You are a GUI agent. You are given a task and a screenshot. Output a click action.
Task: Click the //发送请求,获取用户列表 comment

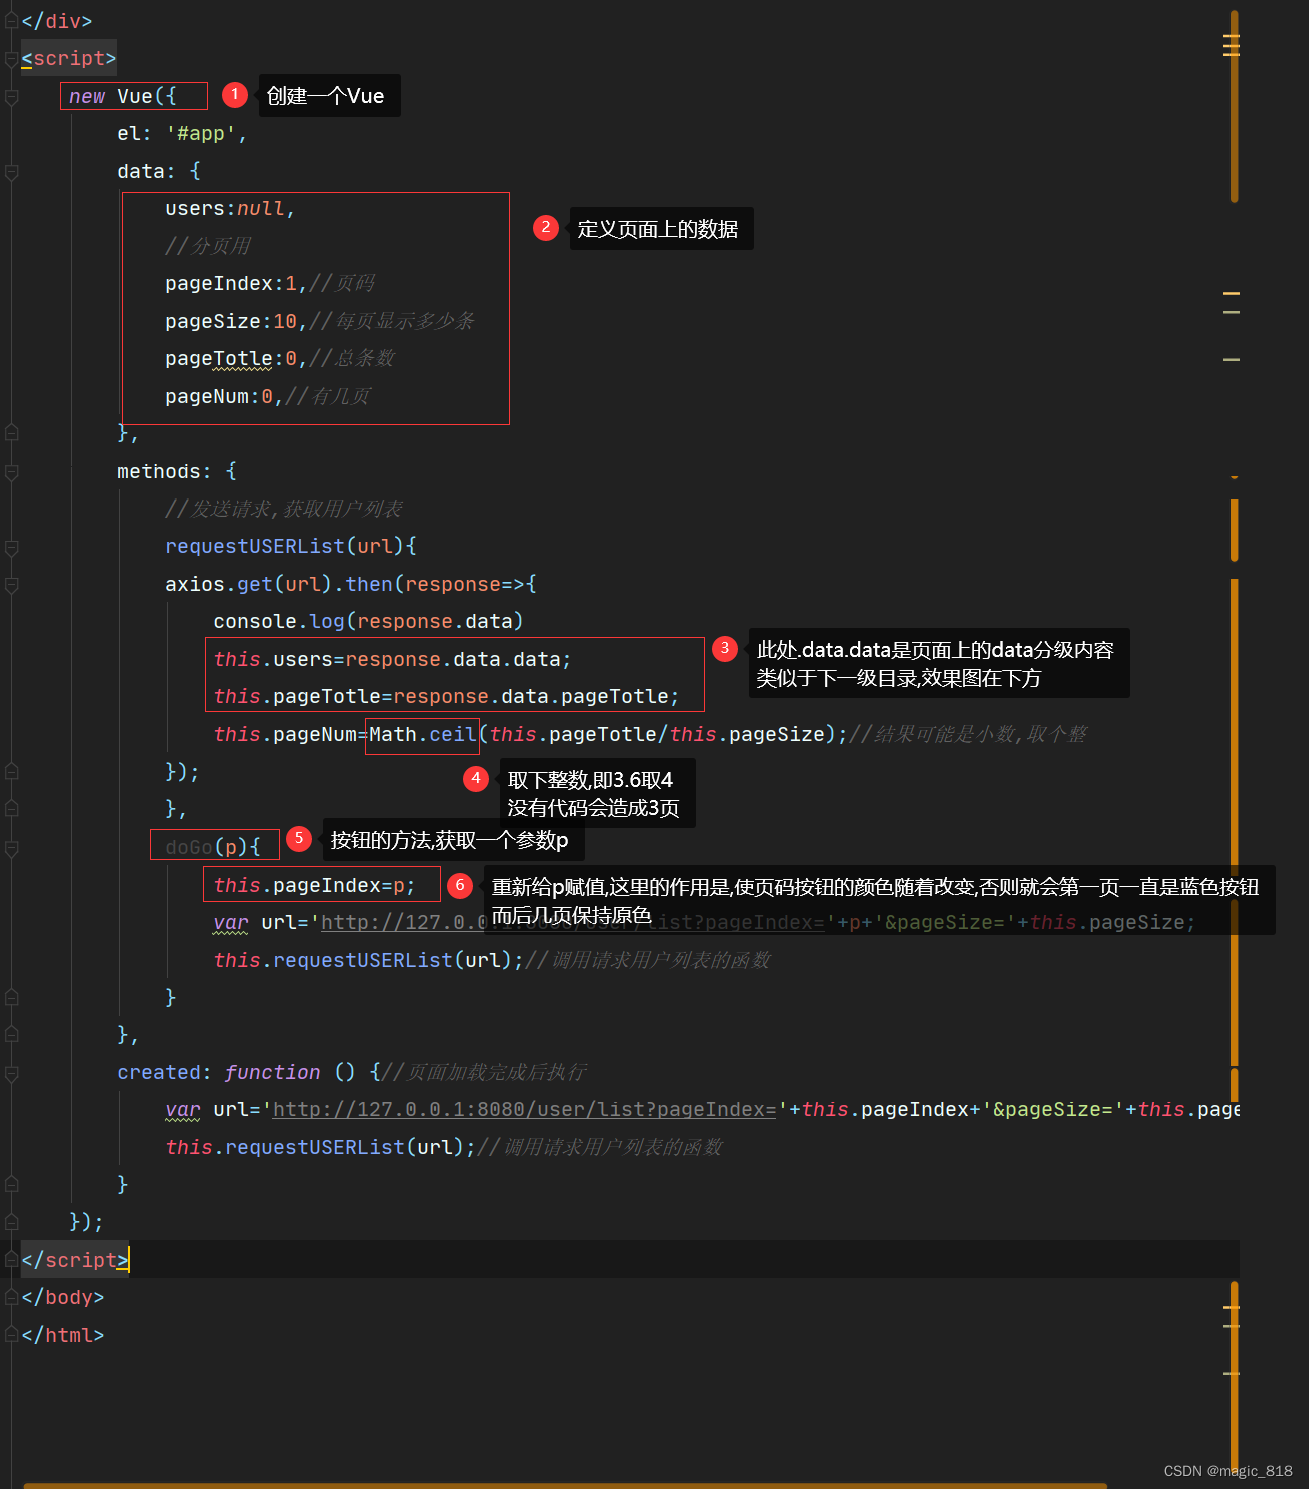tap(284, 510)
